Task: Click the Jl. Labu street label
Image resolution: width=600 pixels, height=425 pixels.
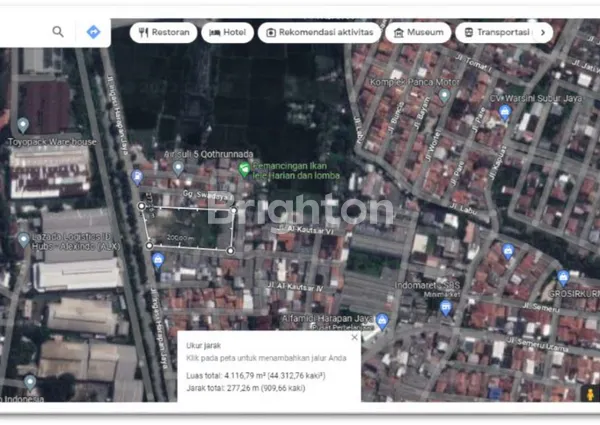Action: pos(463,208)
